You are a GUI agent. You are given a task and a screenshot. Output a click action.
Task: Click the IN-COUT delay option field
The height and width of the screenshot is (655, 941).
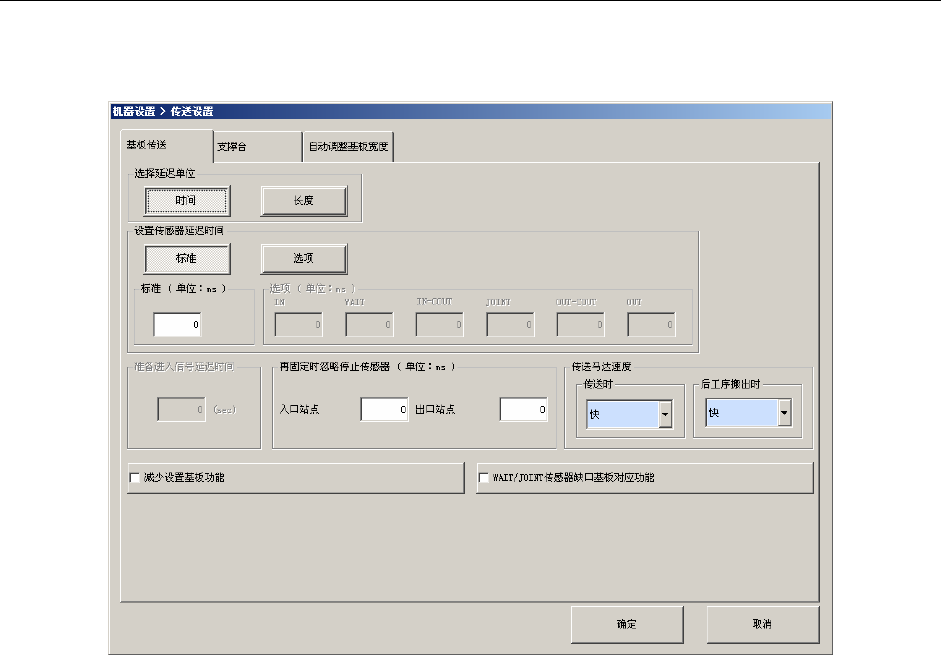click(x=439, y=324)
